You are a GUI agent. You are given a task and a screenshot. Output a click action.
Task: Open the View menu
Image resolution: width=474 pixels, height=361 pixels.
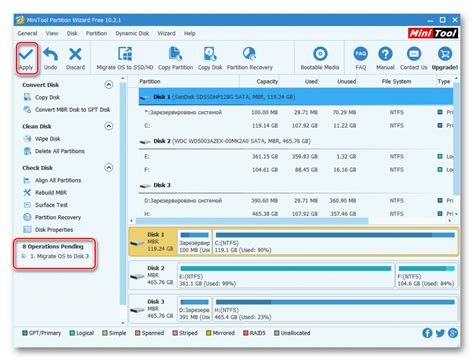tap(52, 33)
